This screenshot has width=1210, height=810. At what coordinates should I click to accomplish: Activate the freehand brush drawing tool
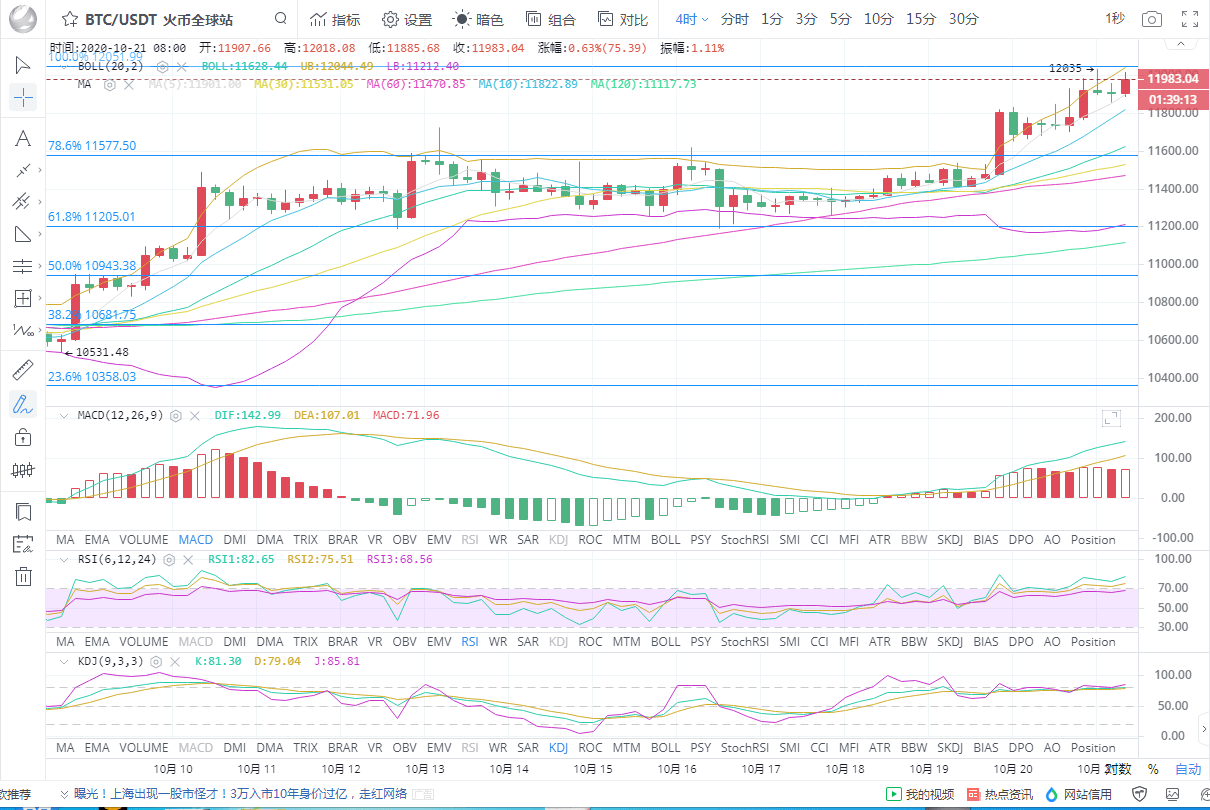[24, 404]
